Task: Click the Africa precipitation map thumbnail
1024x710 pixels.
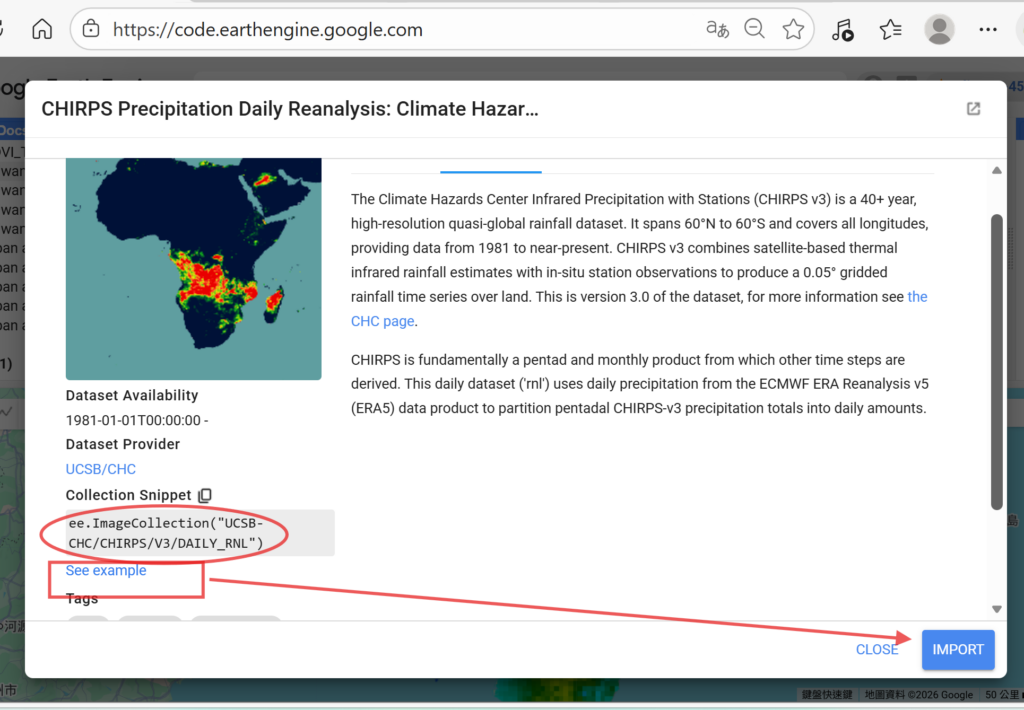Action: point(193,268)
